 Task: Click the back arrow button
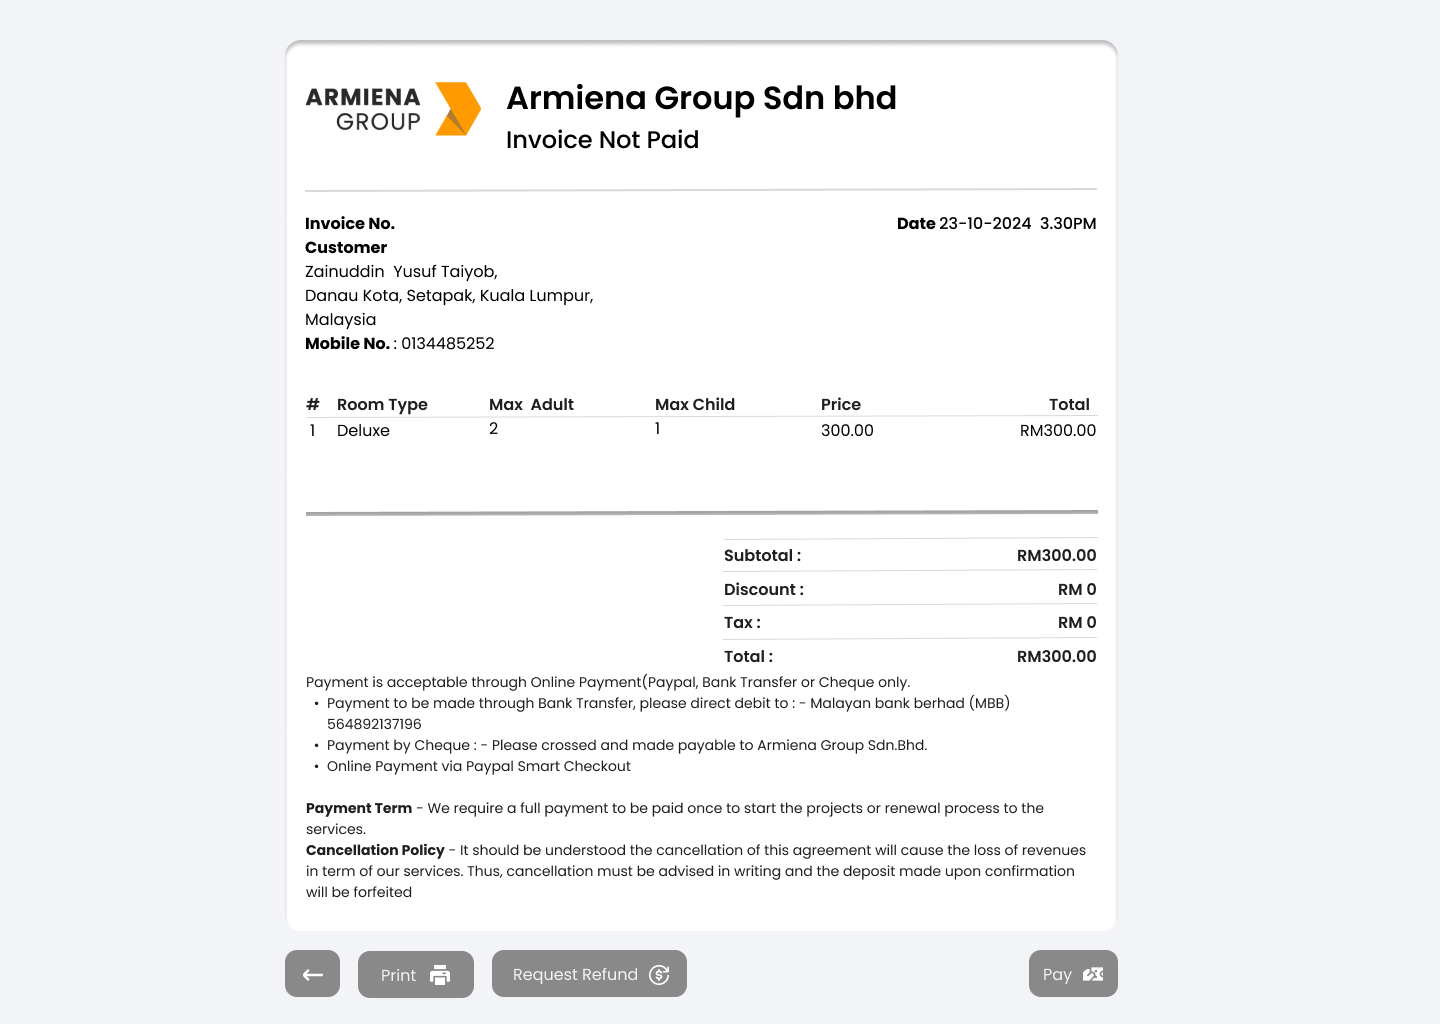point(312,975)
